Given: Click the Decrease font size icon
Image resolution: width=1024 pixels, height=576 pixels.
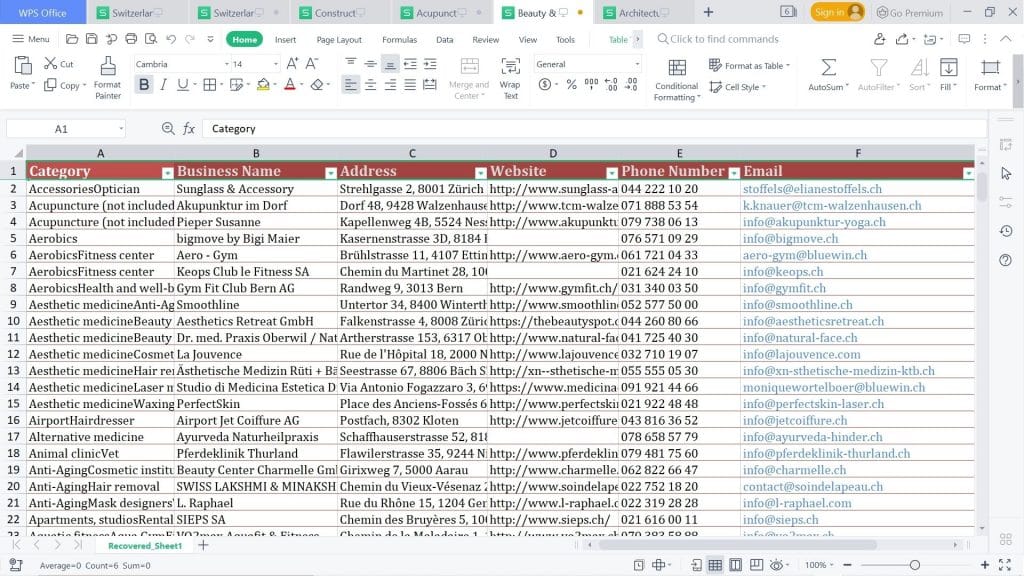Looking at the screenshot, I should [312, 63].
